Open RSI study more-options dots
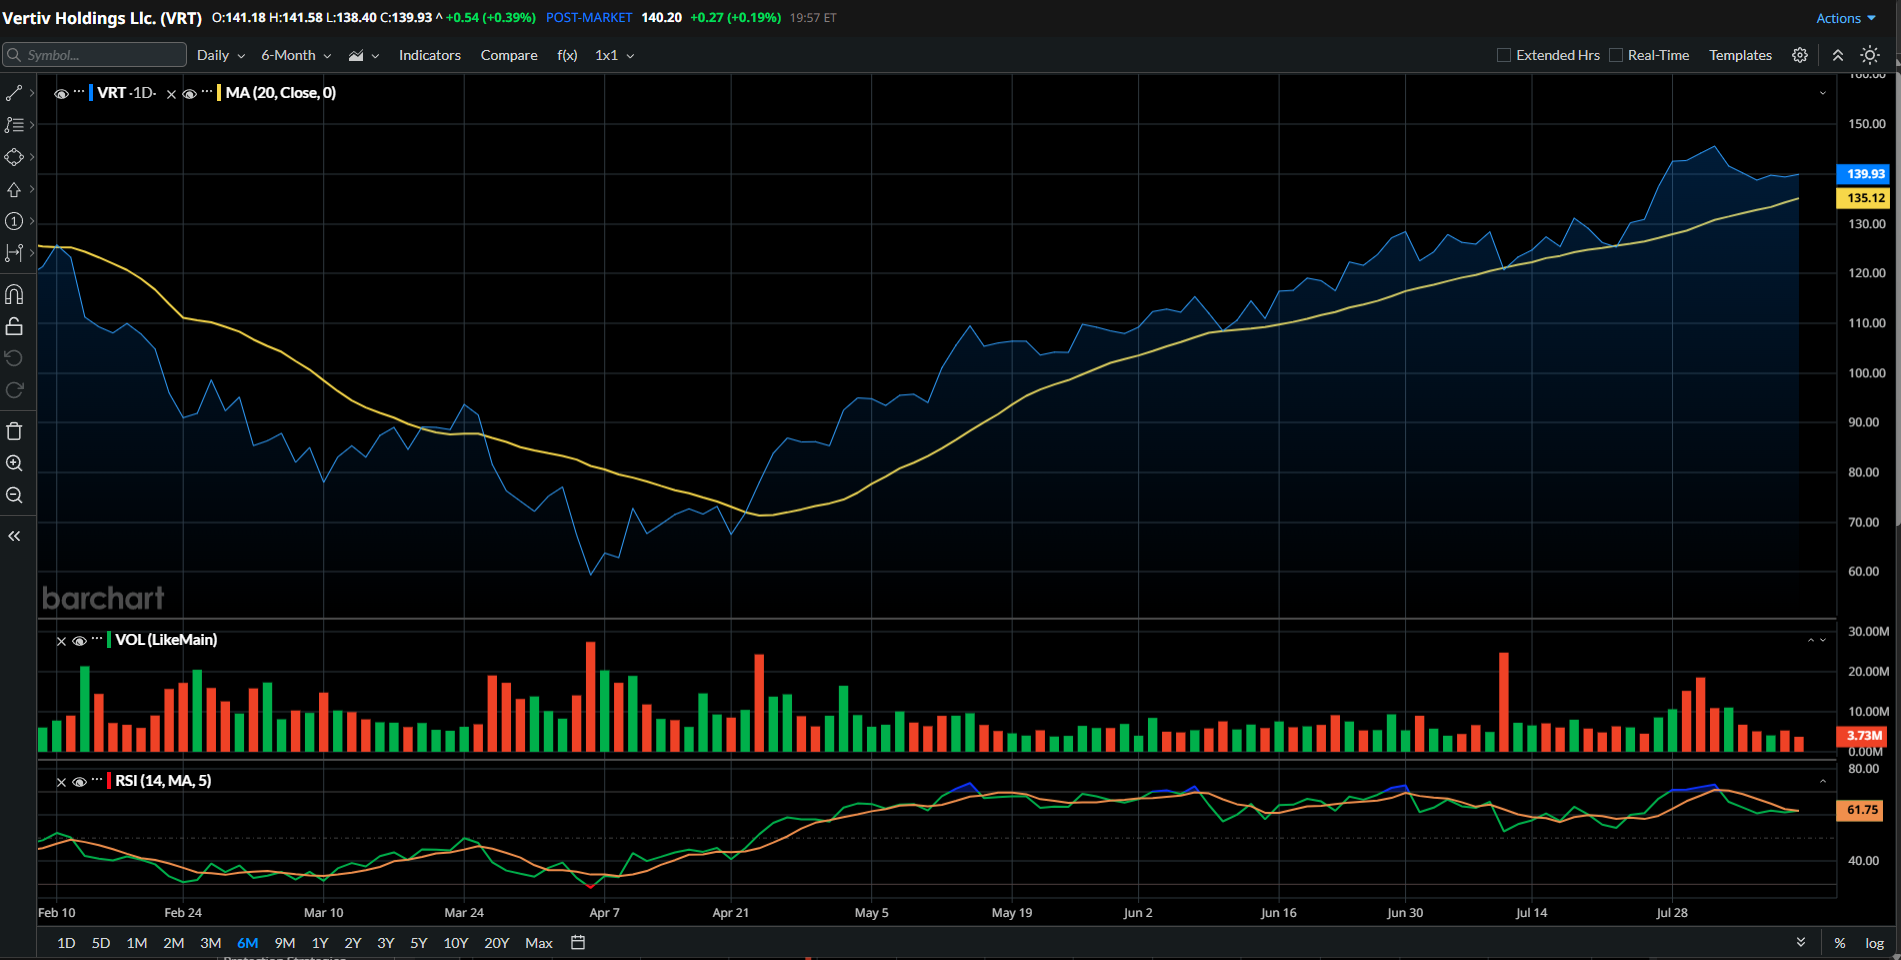This screenshot has width=1901, height=960. tap(97, 780)
